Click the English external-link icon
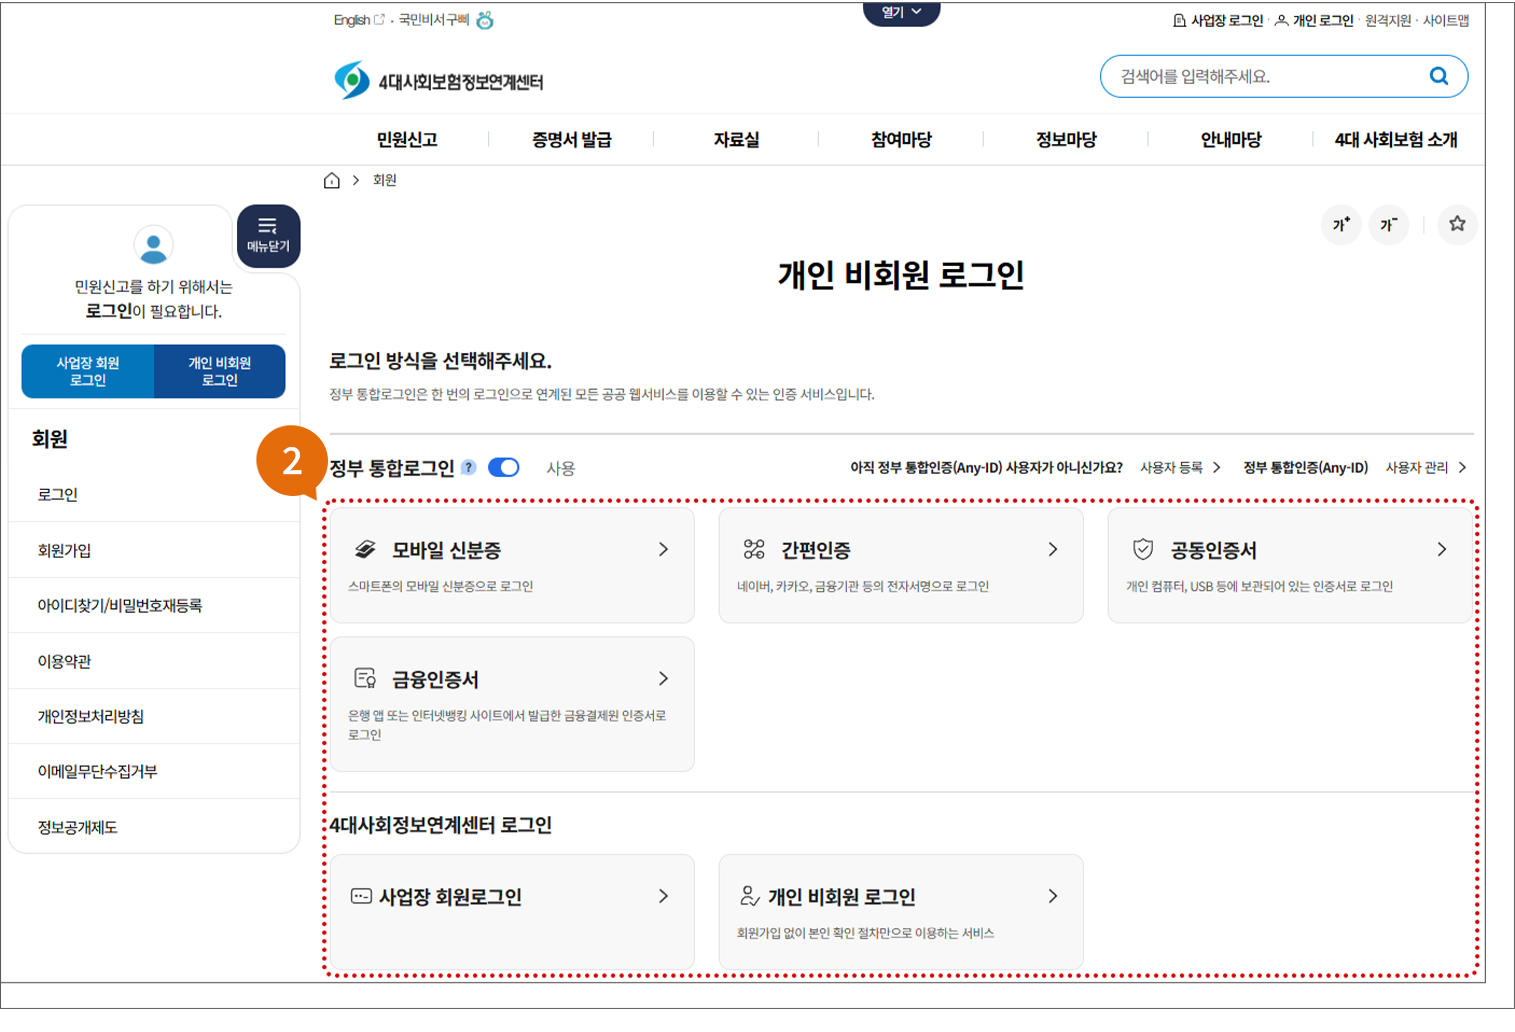 (379, 19)
